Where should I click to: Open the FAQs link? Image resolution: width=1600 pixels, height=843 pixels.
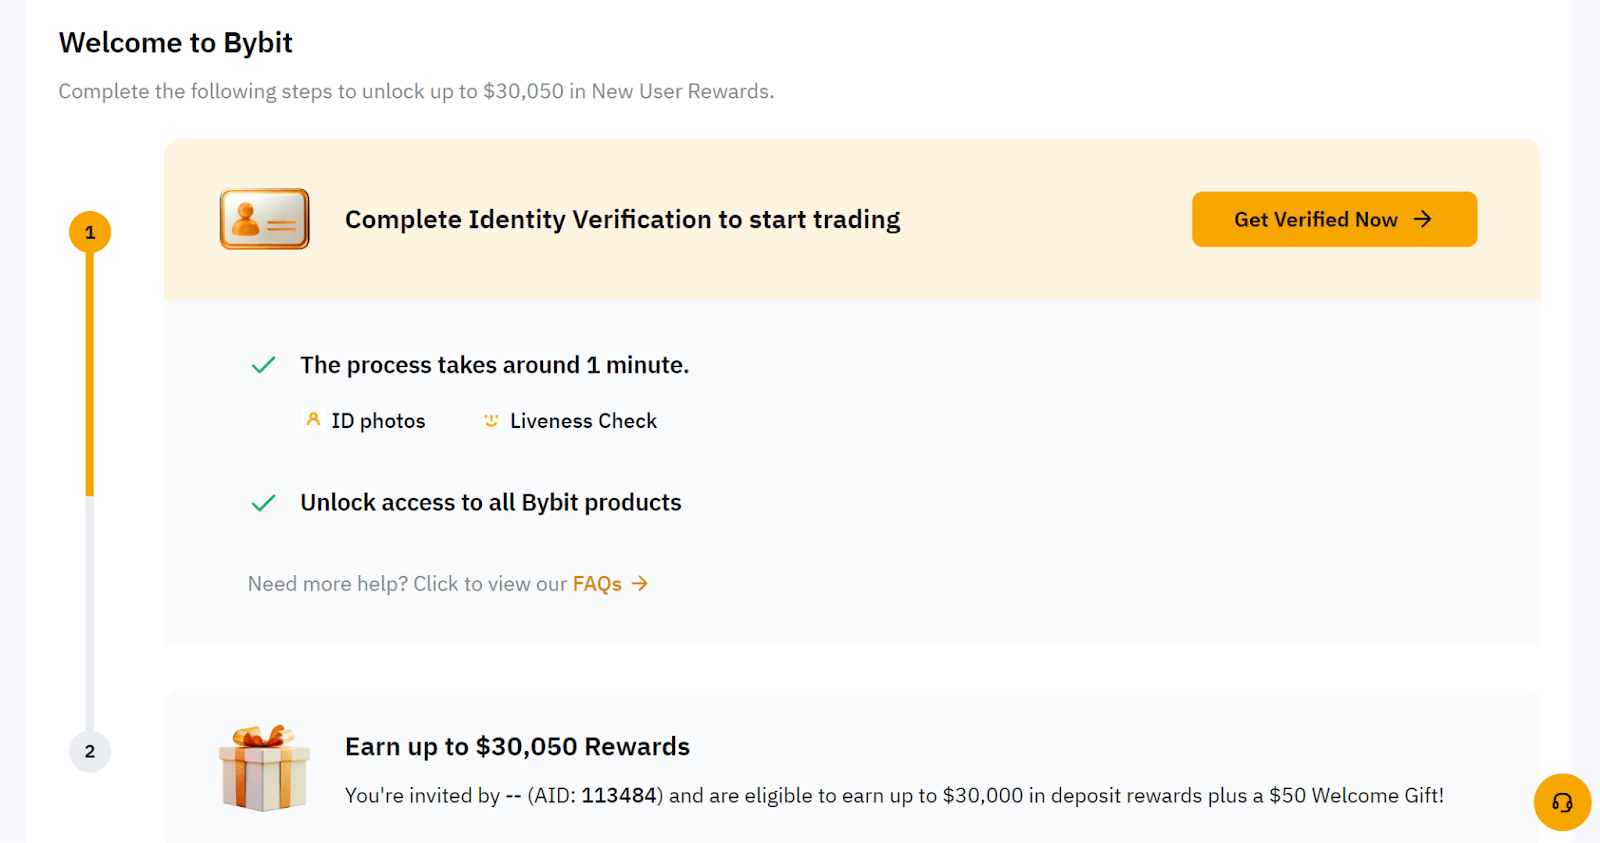[596, 583]
